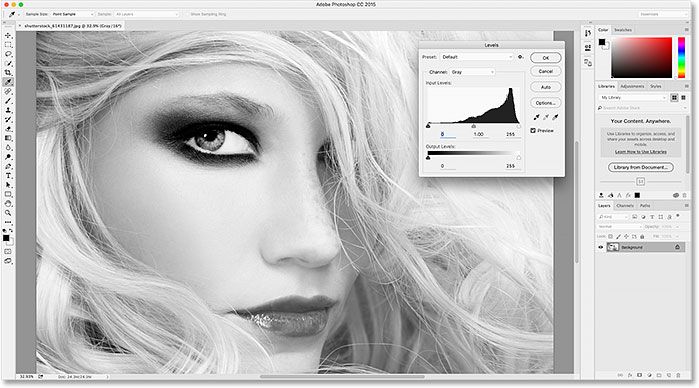The image size is (699, 388).
Task: Select the Gradient tool
Action: pyautogui.click(x=8, y=138)
